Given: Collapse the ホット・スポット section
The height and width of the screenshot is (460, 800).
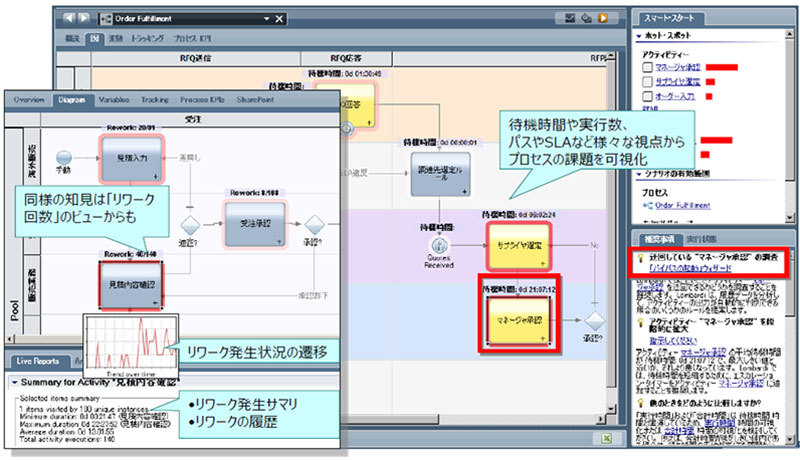Looking at the screenshot, I should click(639, 36).
